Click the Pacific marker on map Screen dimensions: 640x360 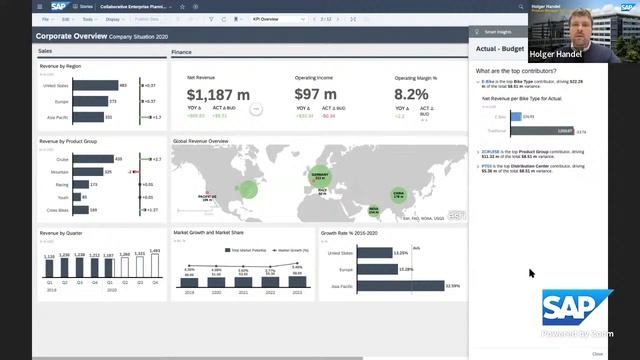tap(207, 192)
